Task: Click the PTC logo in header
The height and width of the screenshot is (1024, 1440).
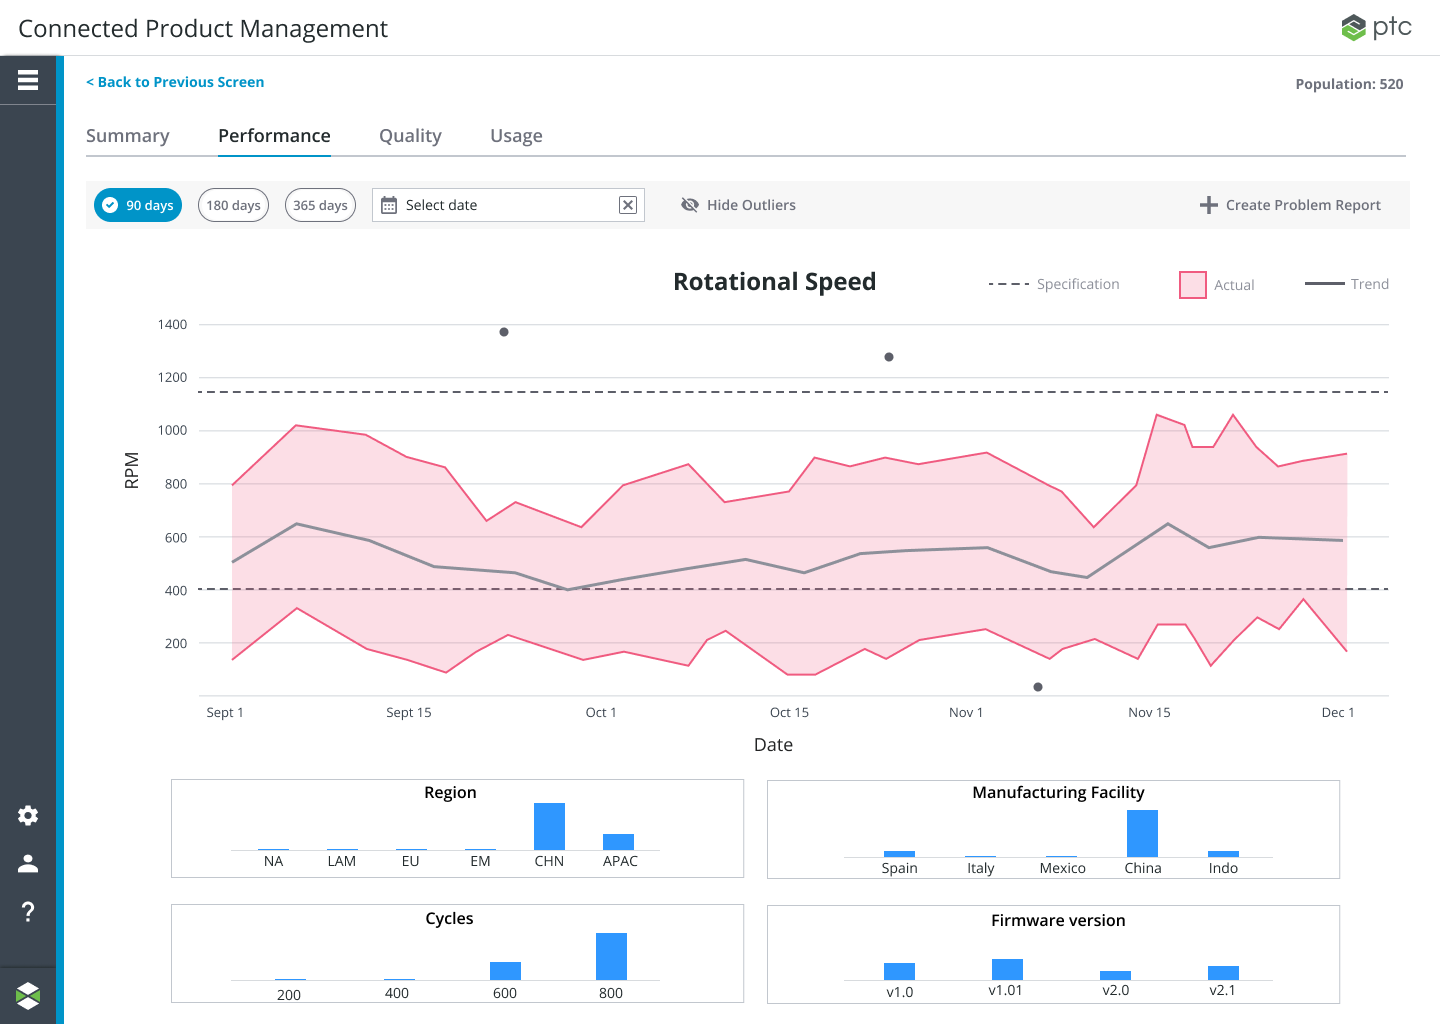Action: click(x=1376, y=27)
